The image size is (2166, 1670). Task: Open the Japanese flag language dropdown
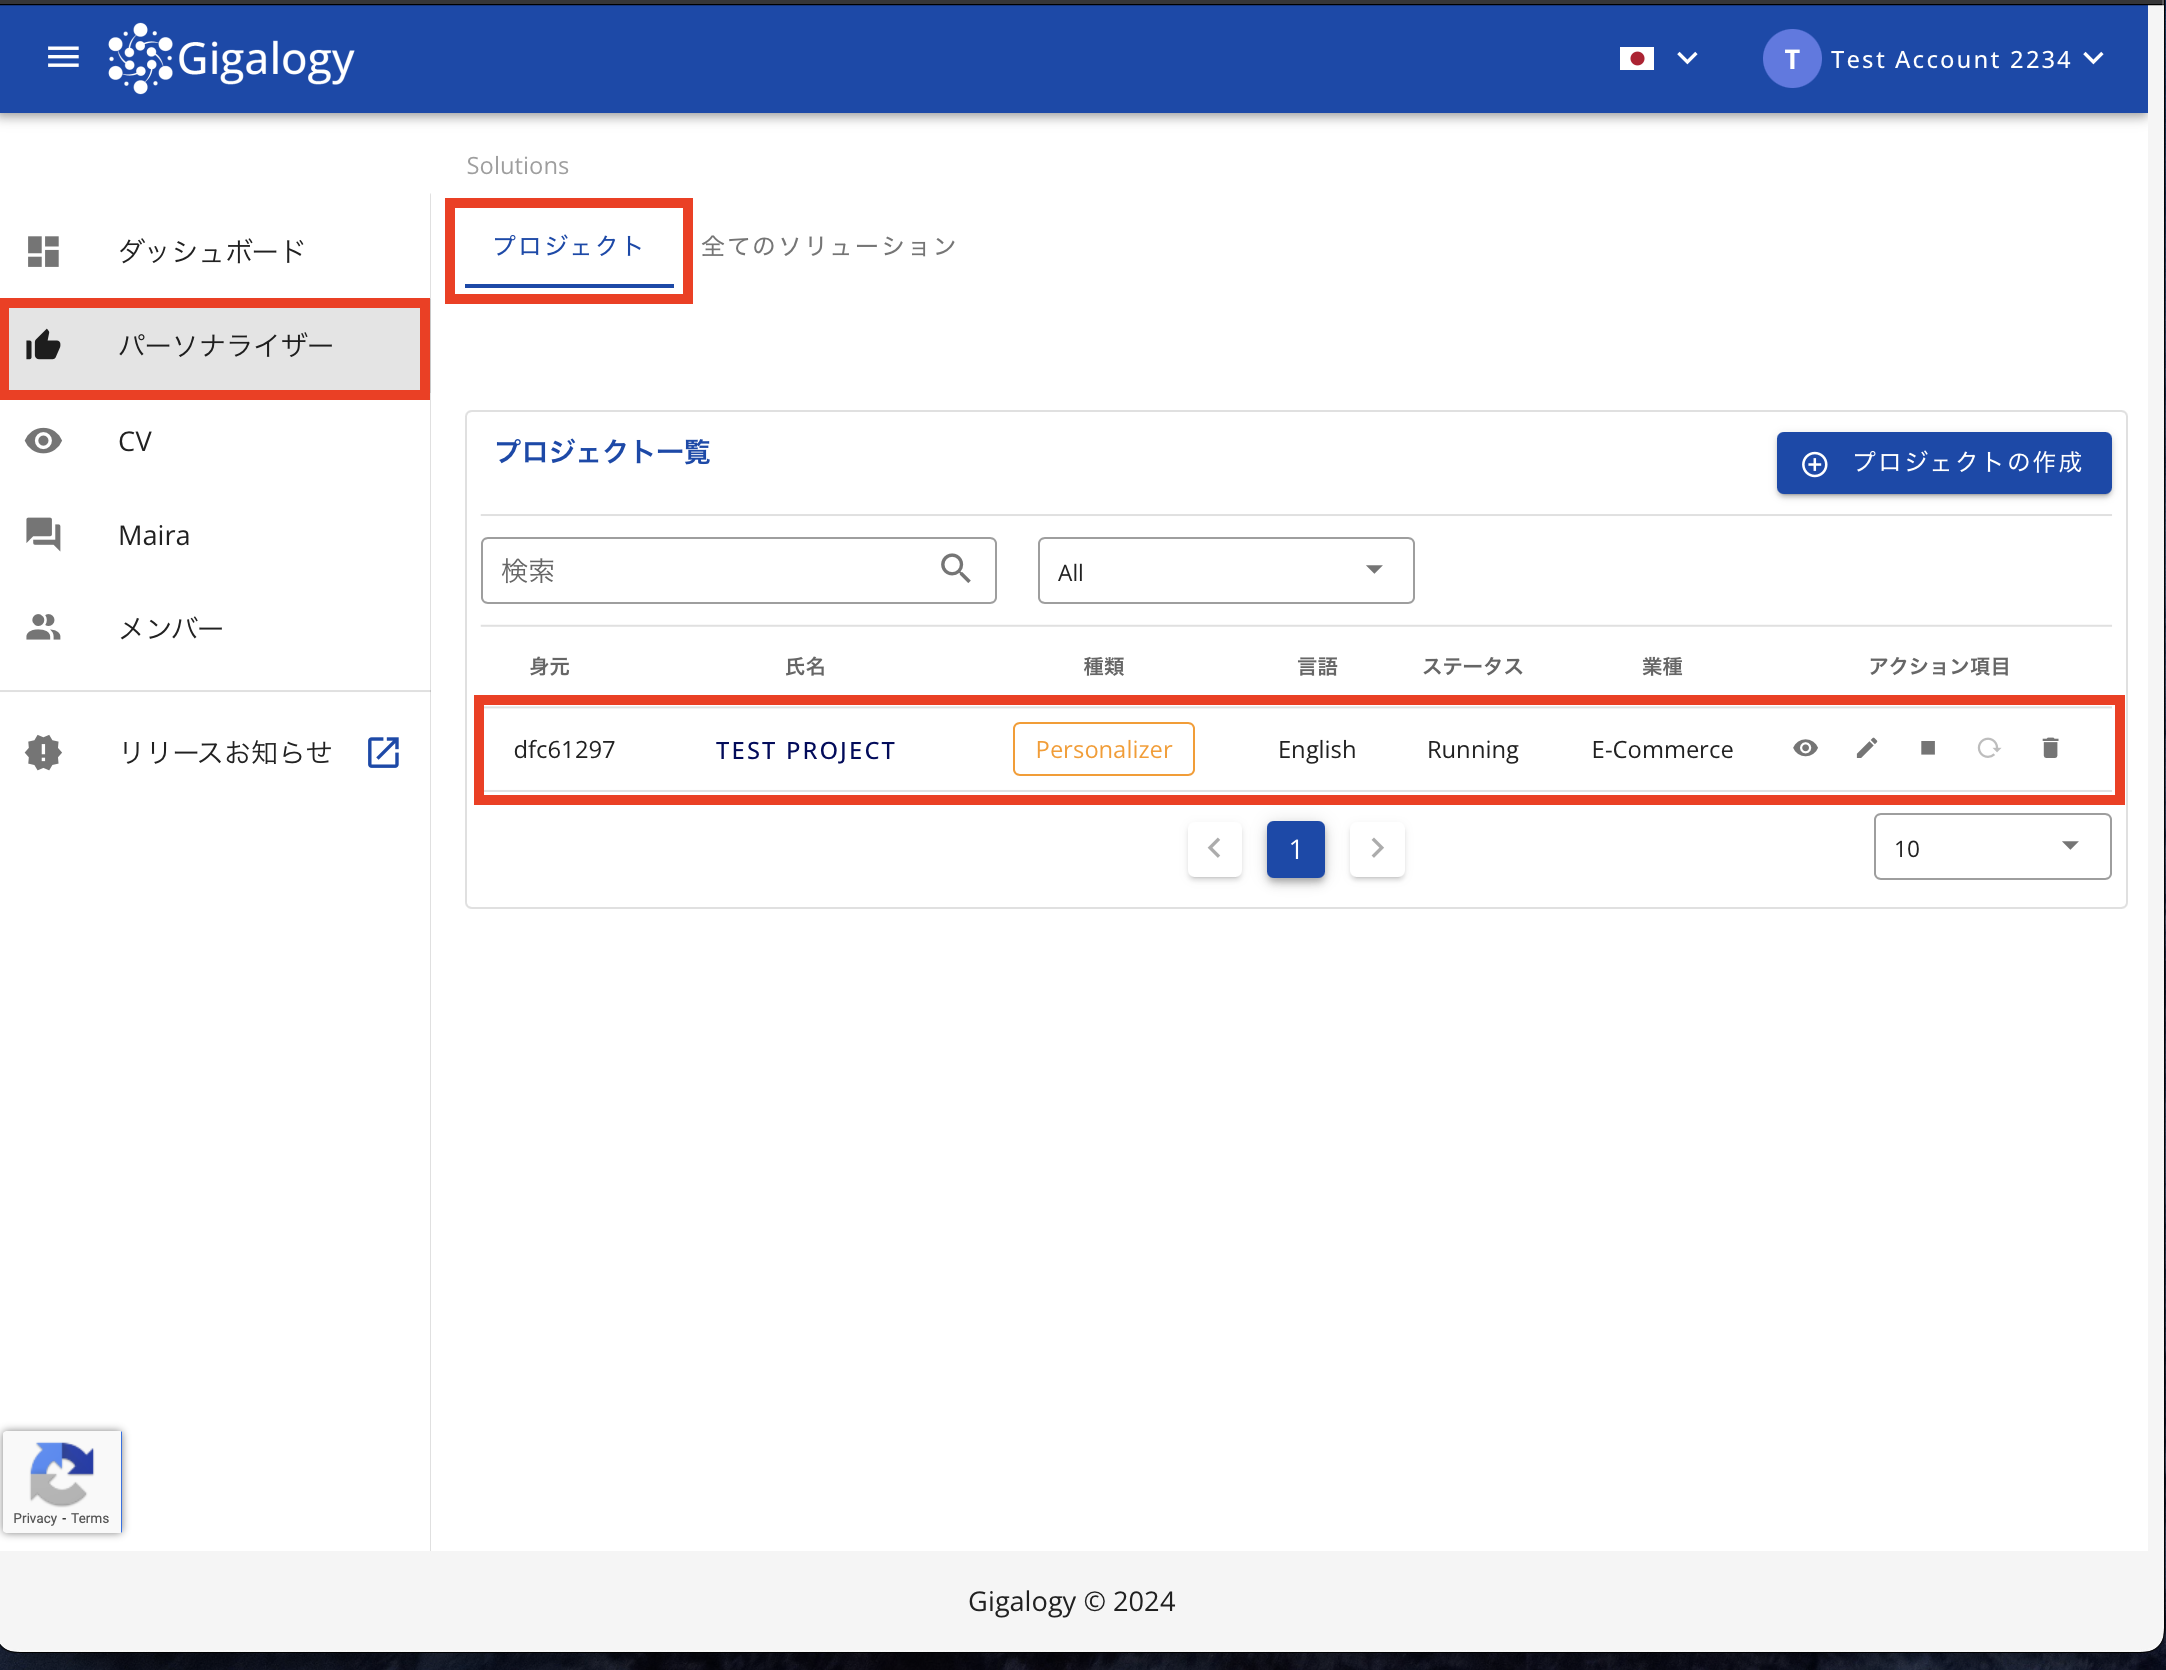click(x=1658, y=59)
